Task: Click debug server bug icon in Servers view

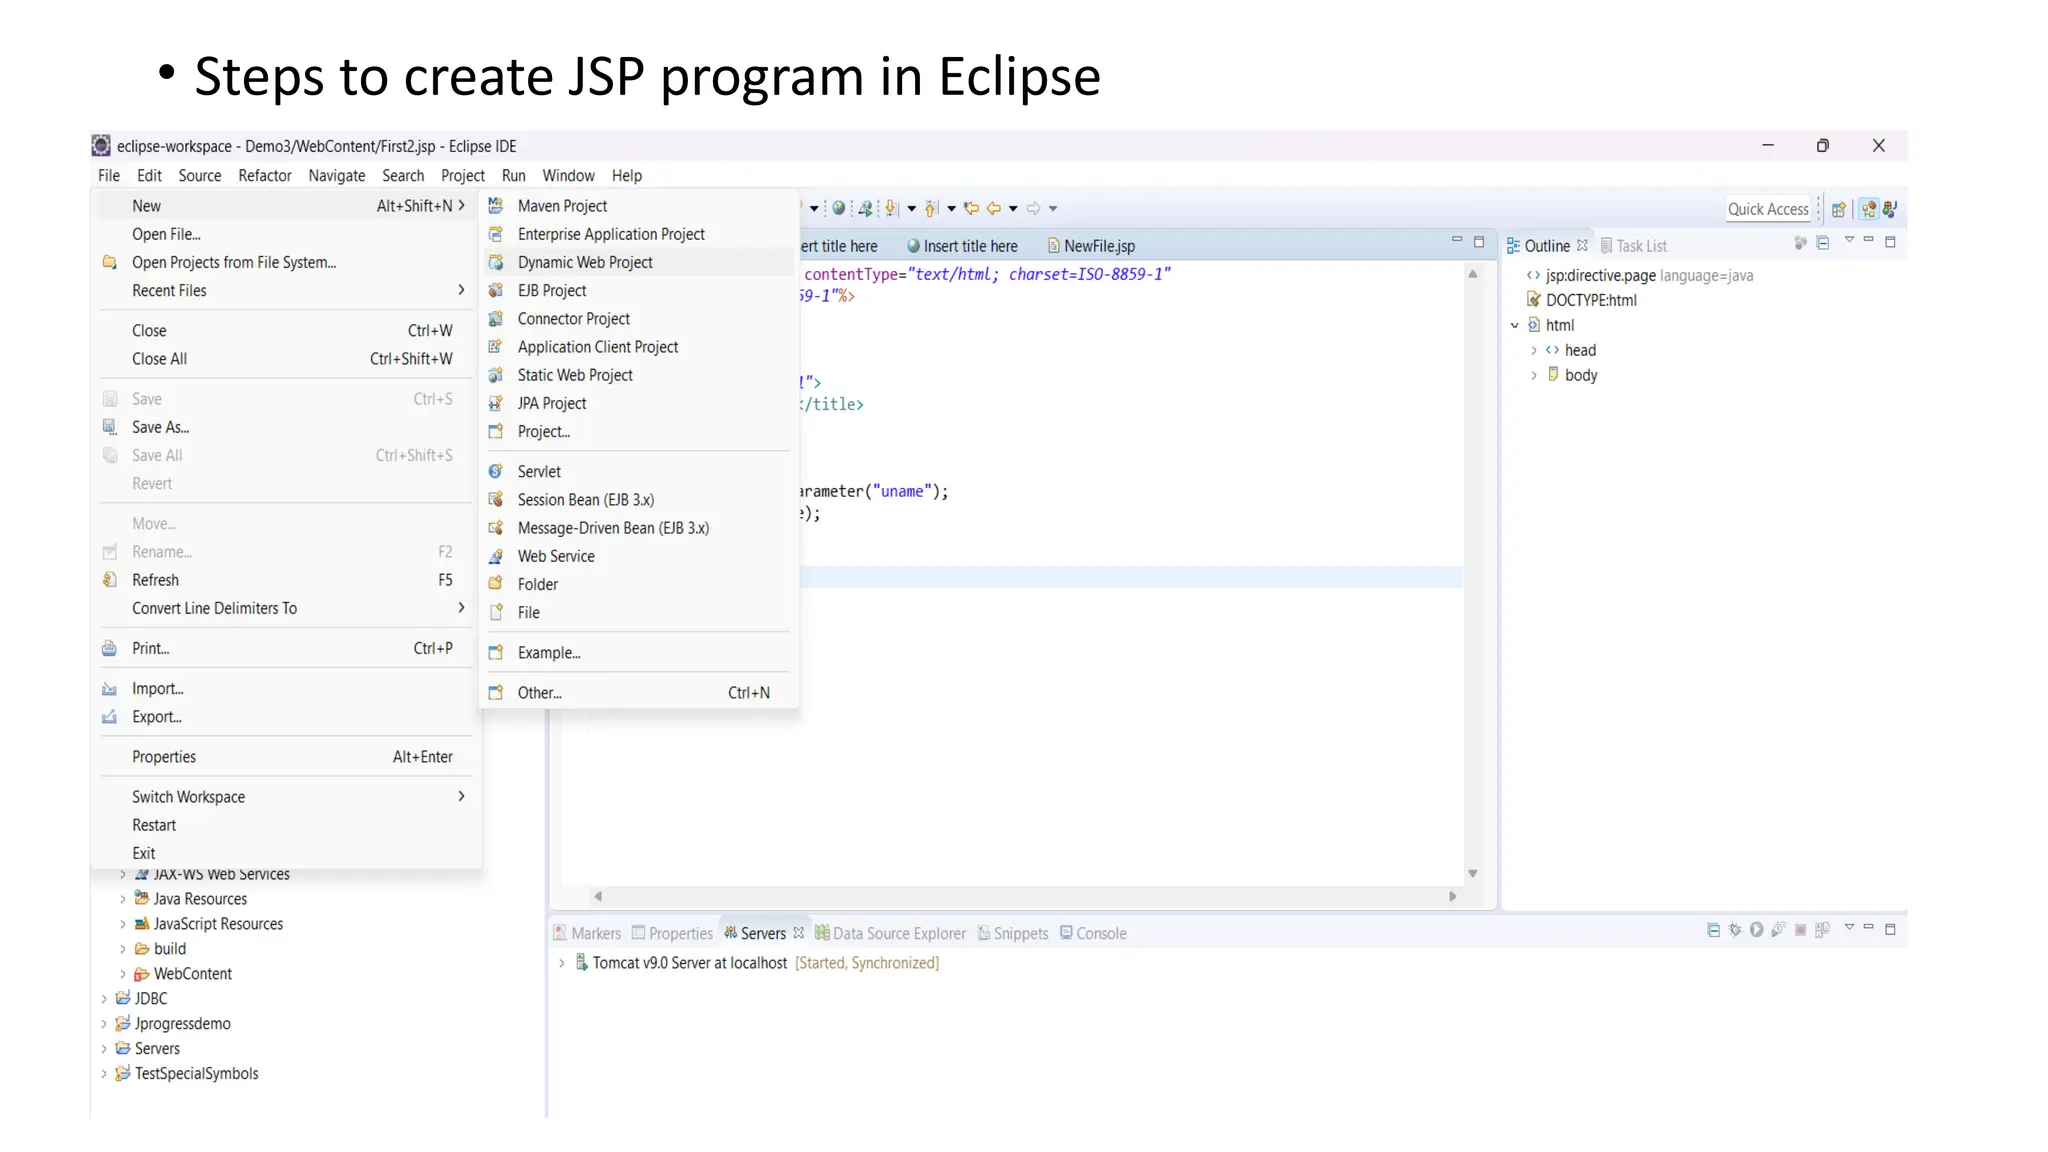Action: (x=1735, y=930)
